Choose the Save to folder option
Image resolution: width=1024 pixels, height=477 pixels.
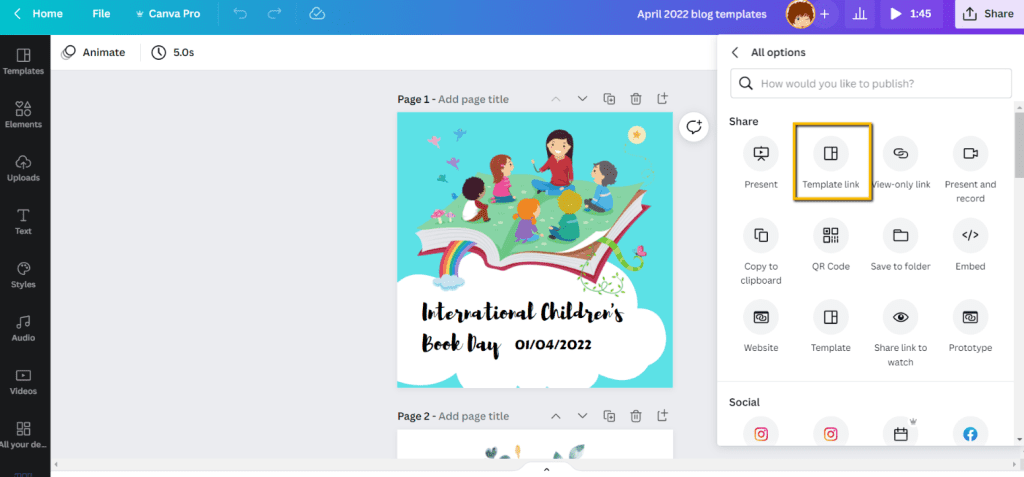tap(901, 245)
